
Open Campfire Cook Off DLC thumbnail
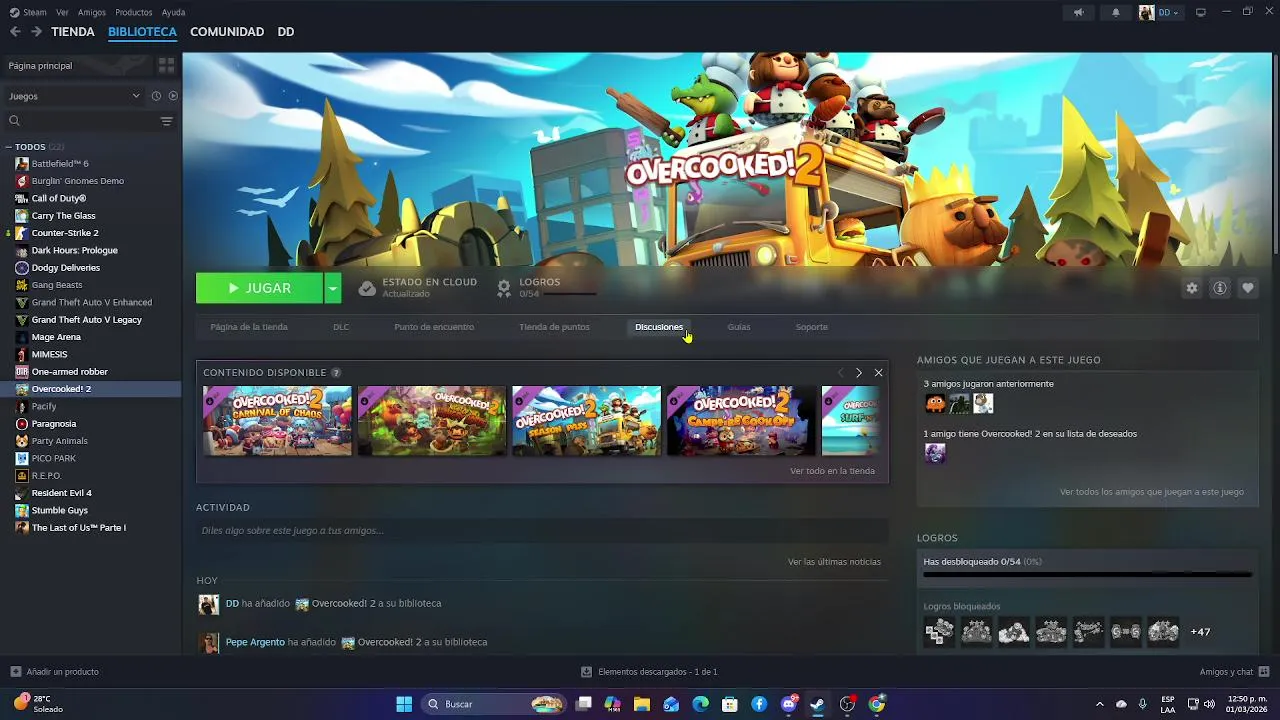click(x=741, y=421)
